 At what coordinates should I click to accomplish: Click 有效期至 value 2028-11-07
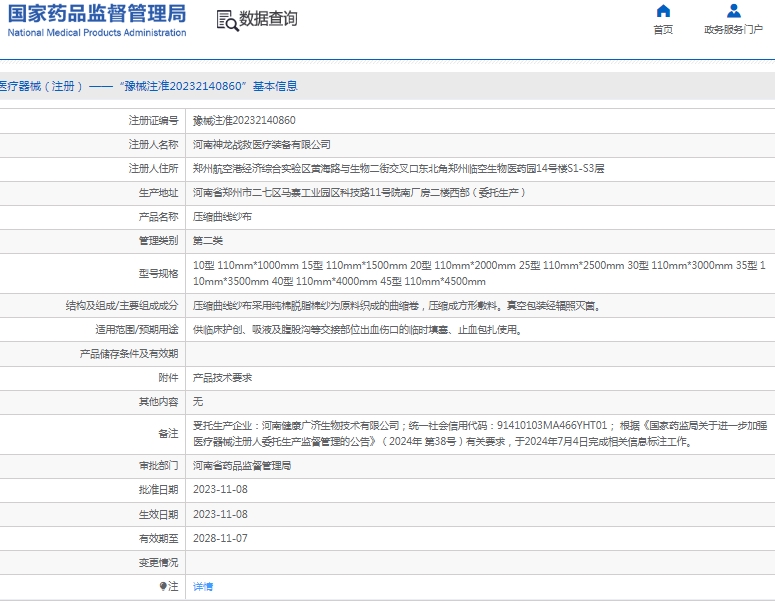(x=220, y=538)
